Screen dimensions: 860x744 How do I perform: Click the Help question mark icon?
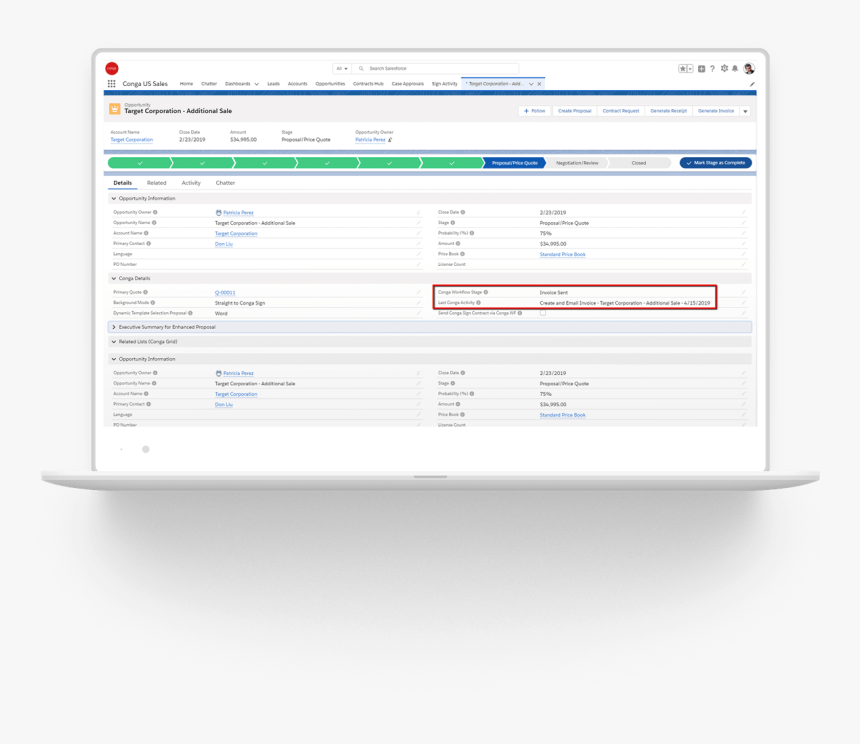[x=713, y=69]
